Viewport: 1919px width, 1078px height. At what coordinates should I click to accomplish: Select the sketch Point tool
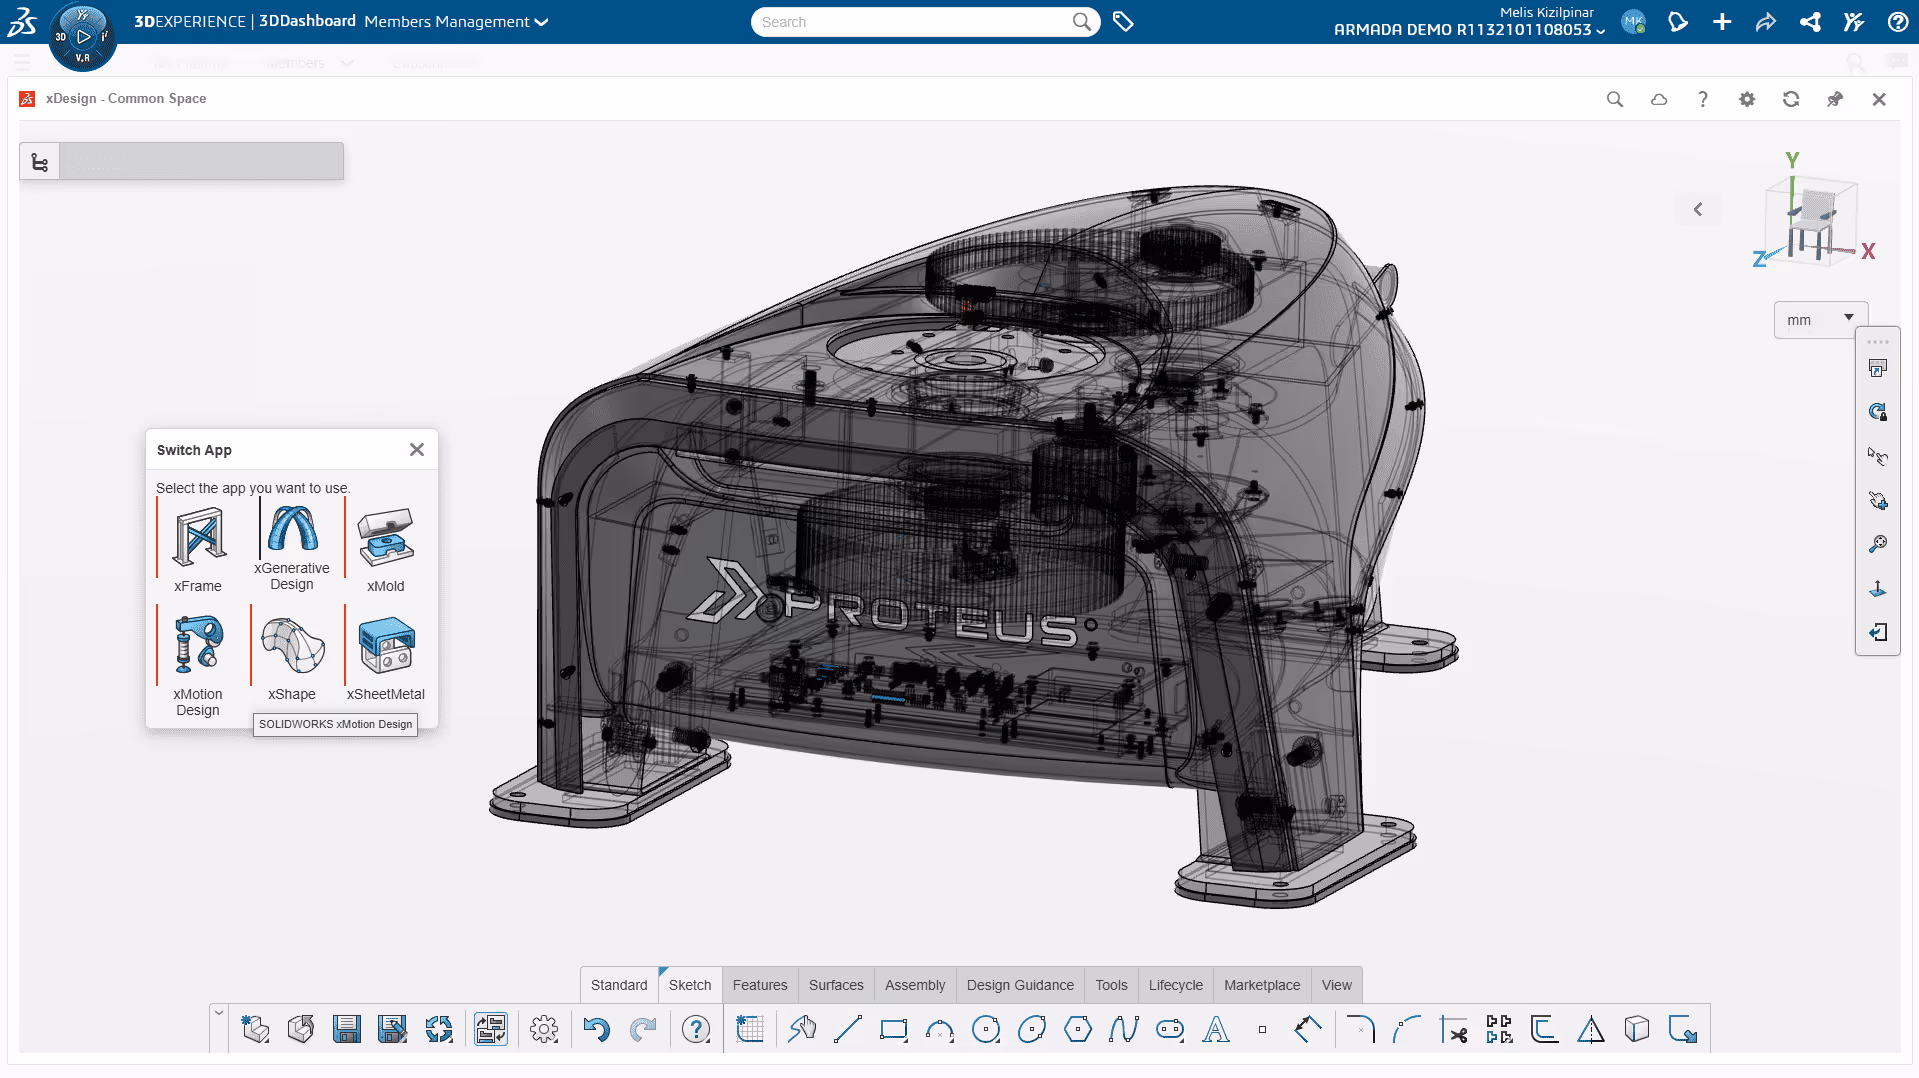[1262, 1029]
